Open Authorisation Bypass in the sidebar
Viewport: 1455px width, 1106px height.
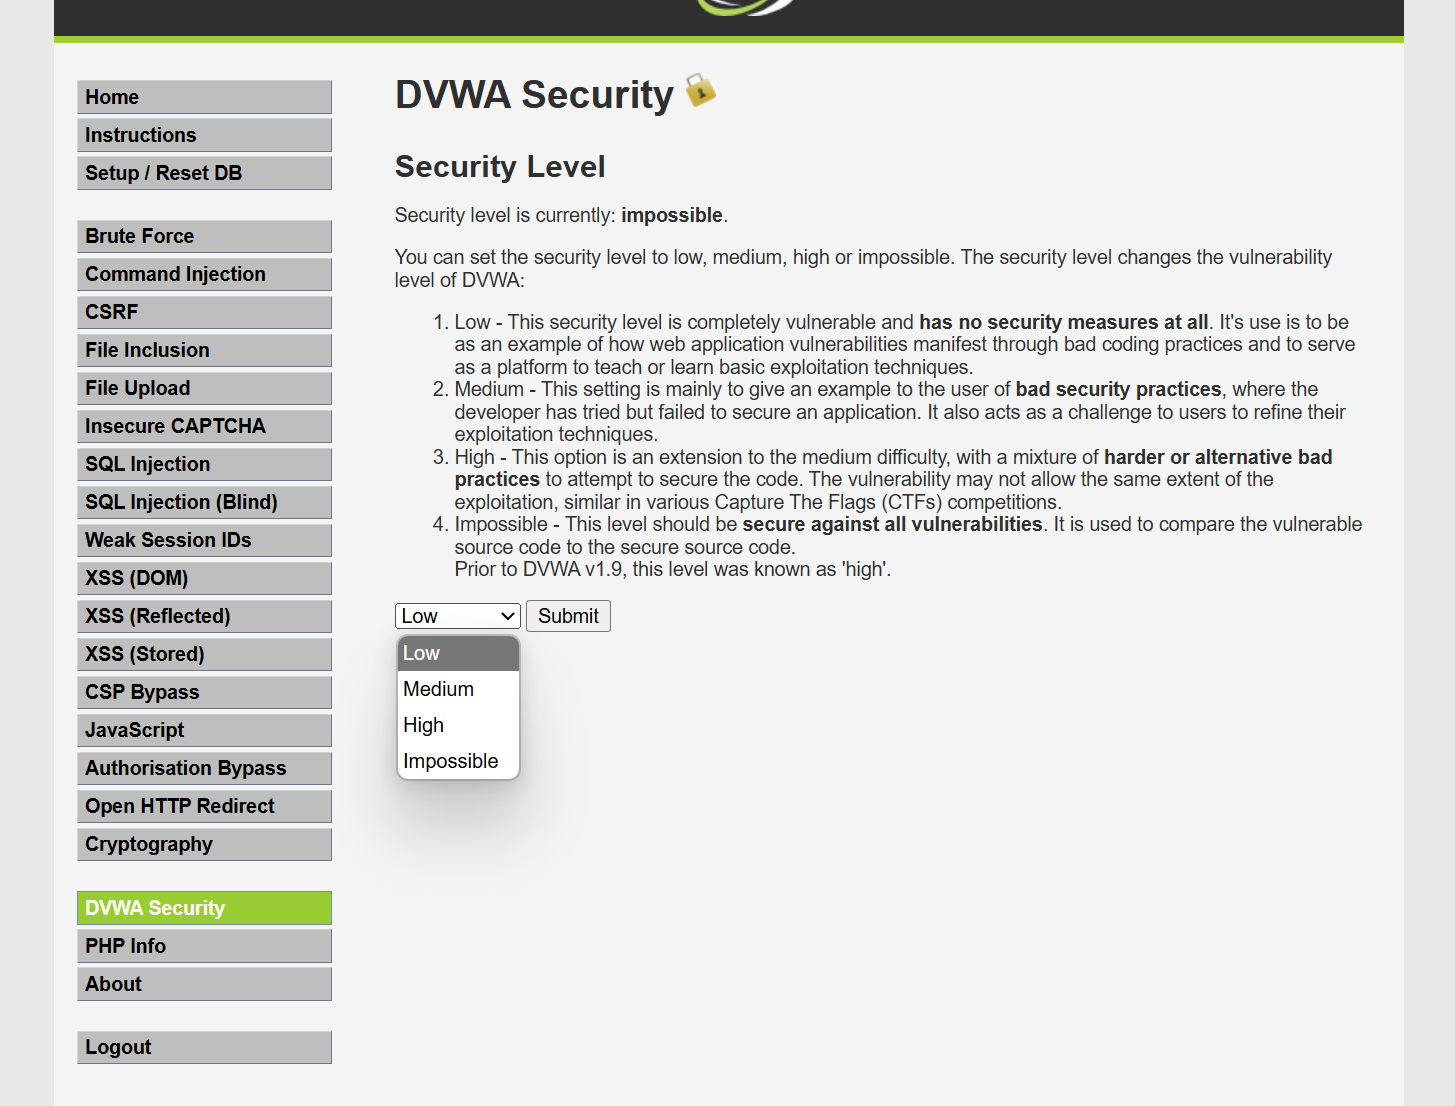[204, 768]
